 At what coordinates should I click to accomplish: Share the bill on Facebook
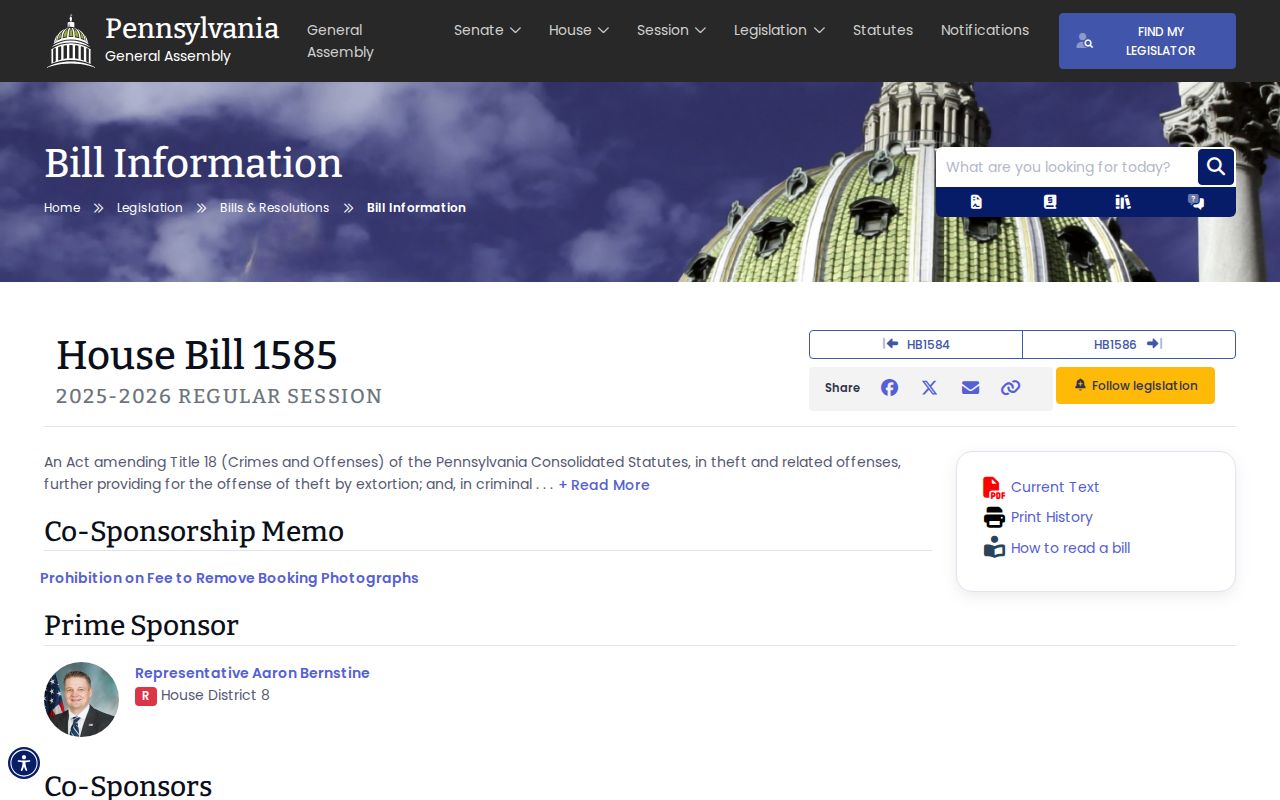pyautogui.click(x=889, y=388)
